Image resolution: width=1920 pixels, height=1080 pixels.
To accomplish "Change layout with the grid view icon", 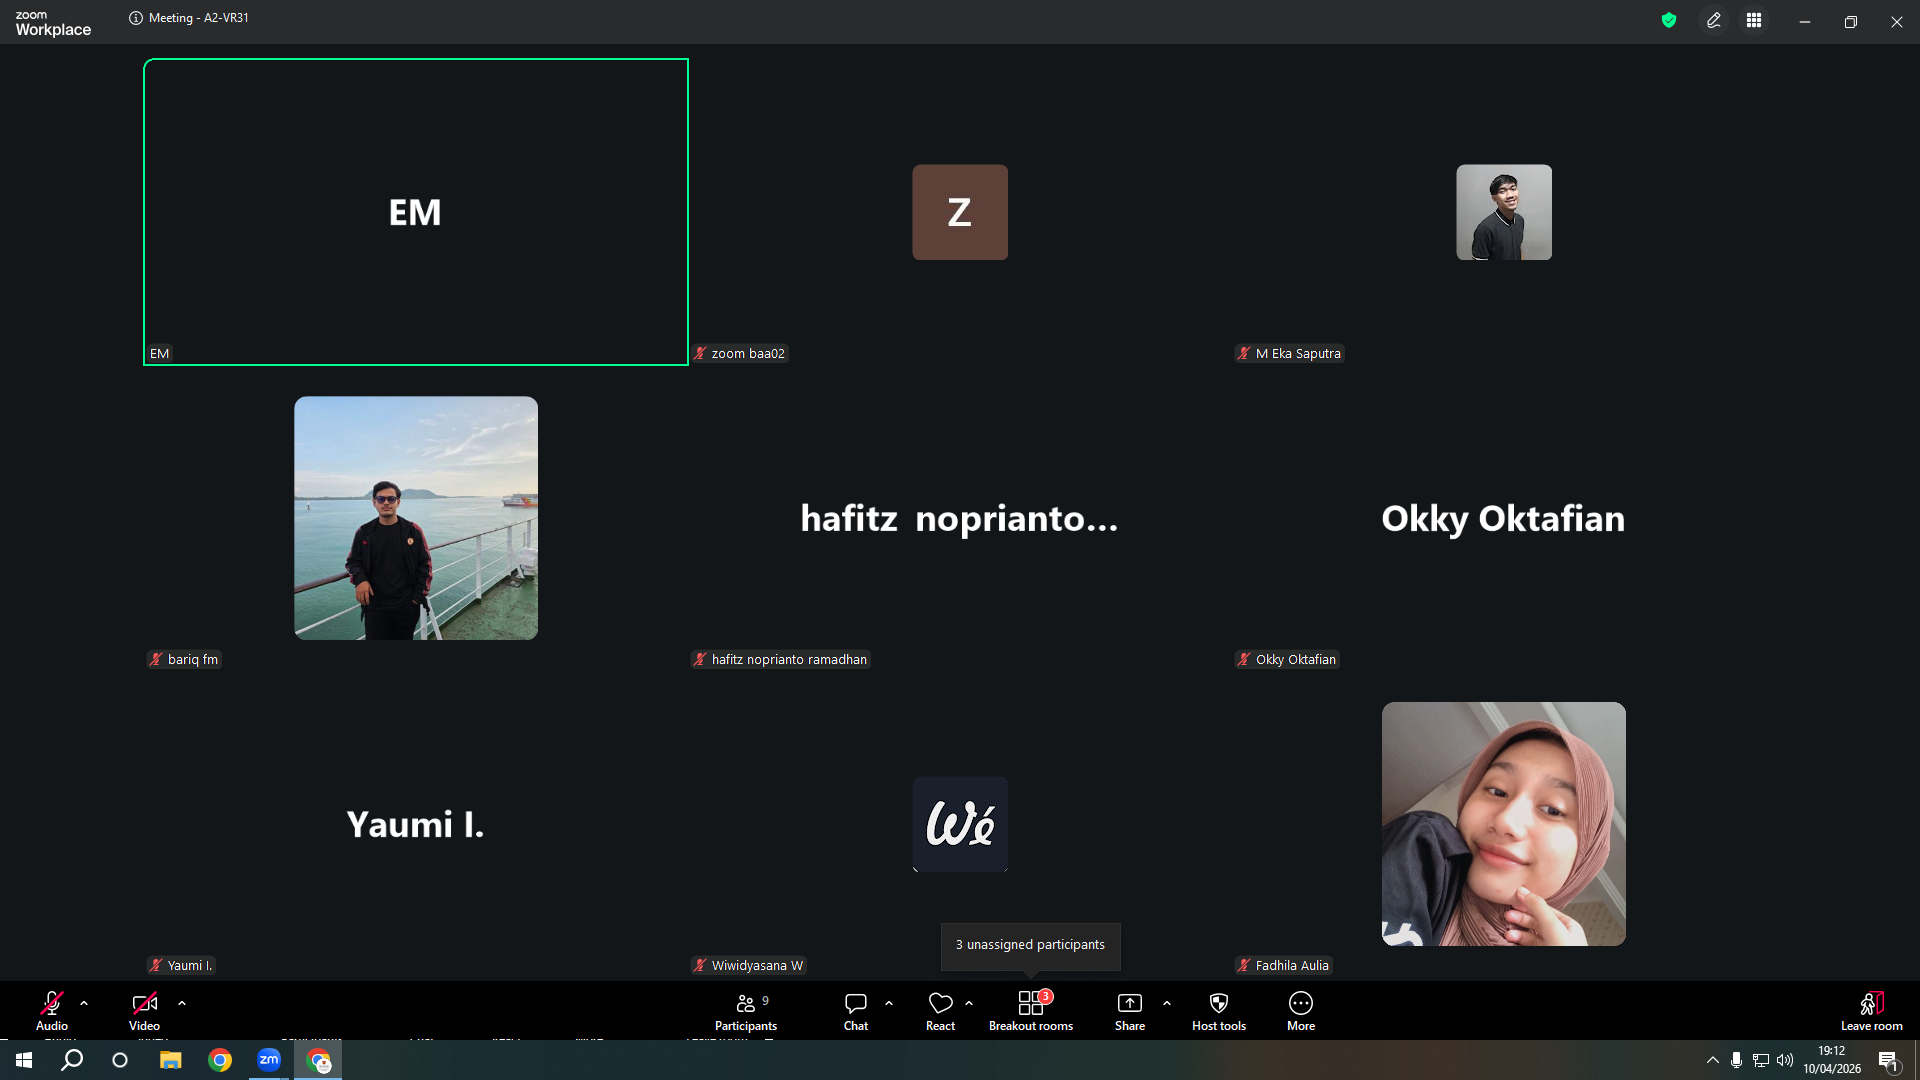I will (x=1754, y=21).
